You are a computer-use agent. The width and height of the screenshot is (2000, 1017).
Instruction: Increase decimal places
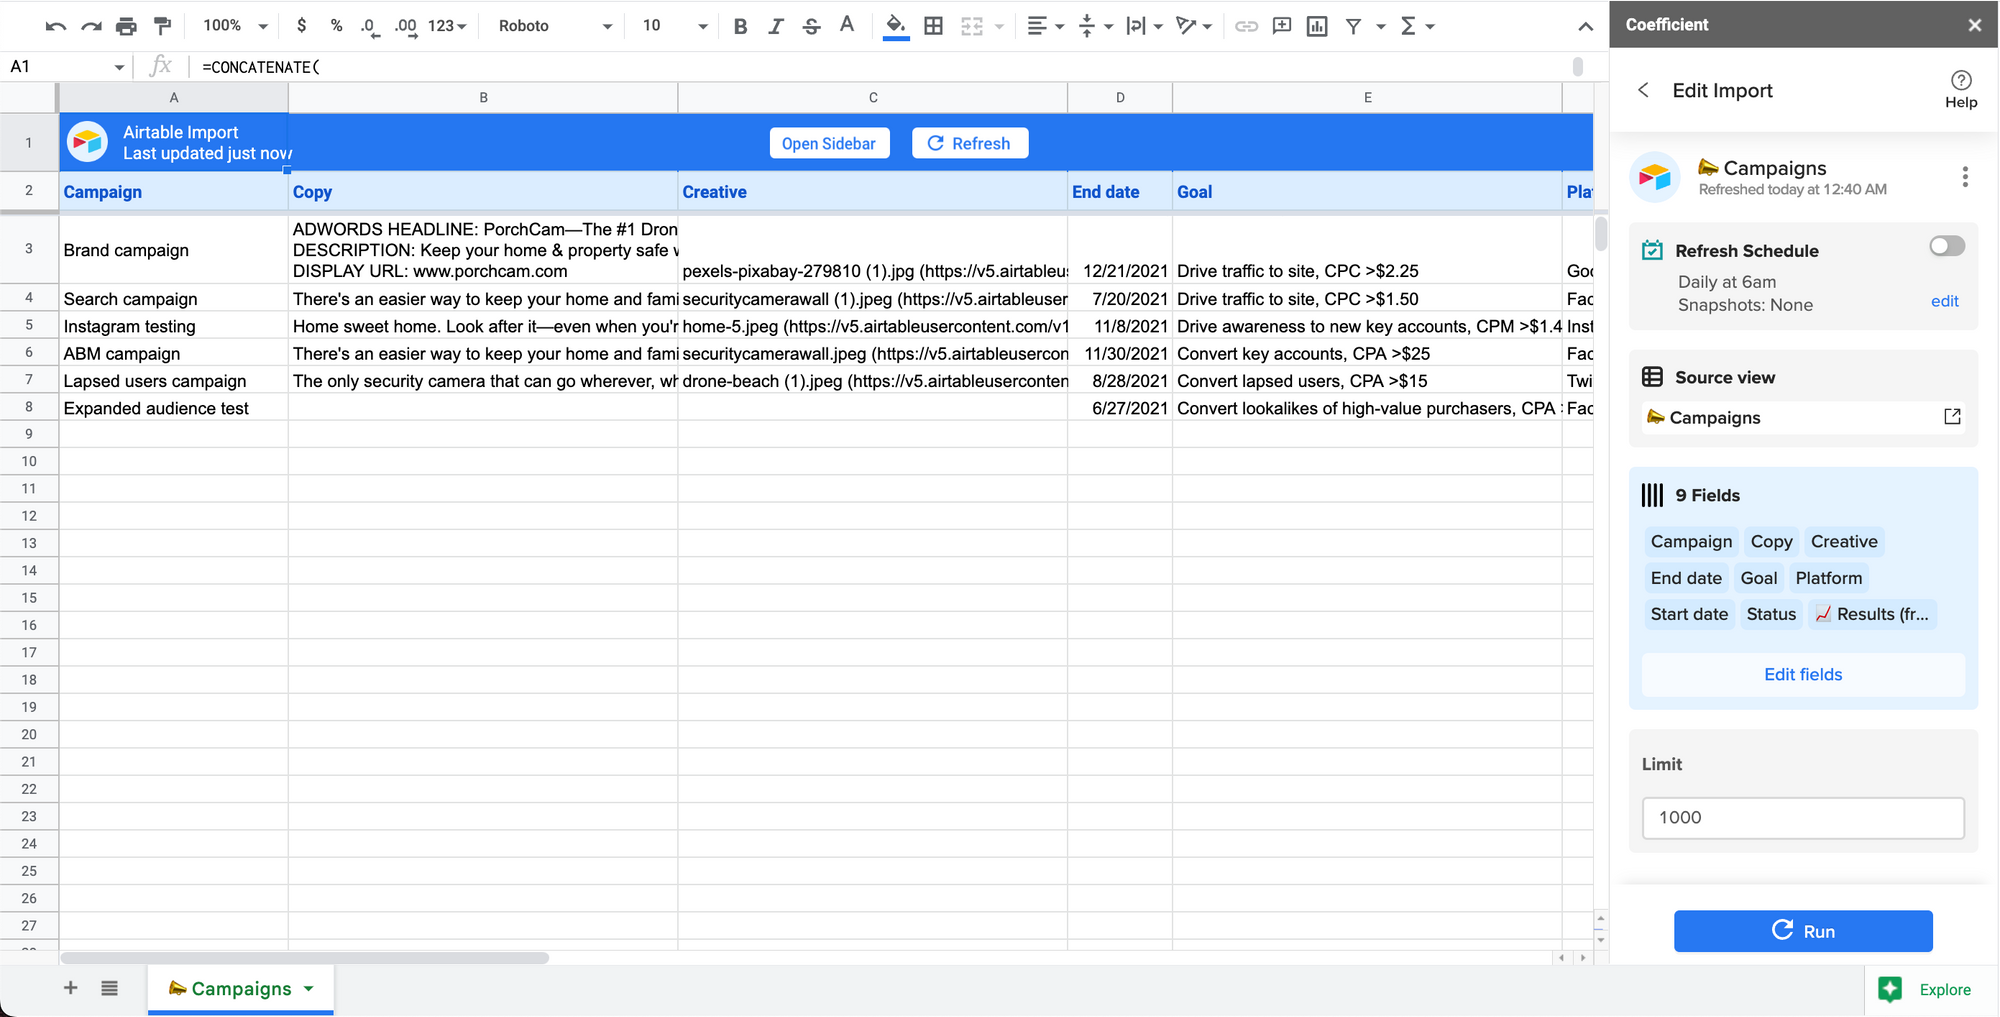tap(405, 26)
